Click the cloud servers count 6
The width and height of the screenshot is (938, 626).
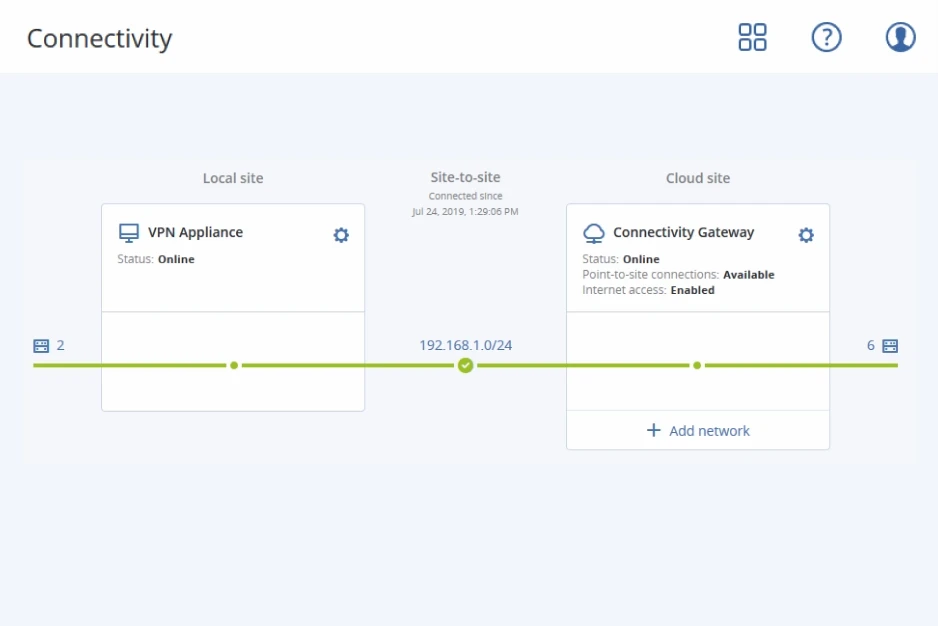point(870,346)
